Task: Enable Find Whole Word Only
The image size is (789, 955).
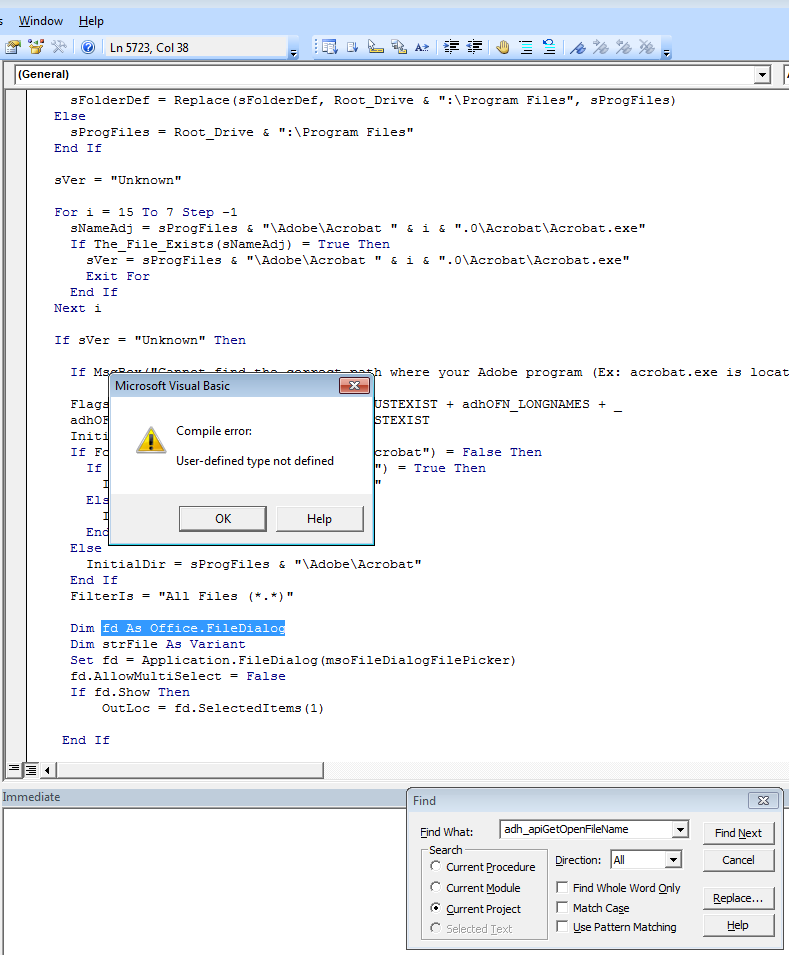Action: point(562,887)
